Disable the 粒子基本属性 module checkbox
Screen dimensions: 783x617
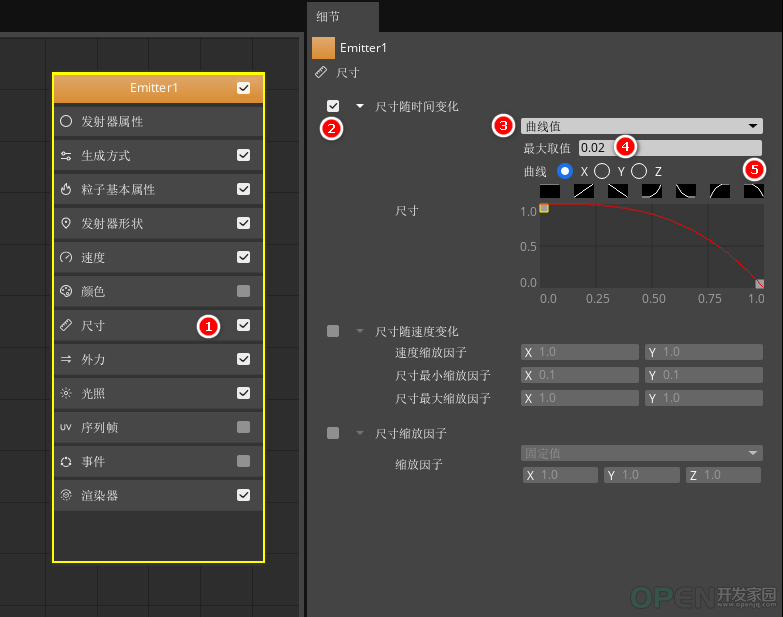point(243,189)
